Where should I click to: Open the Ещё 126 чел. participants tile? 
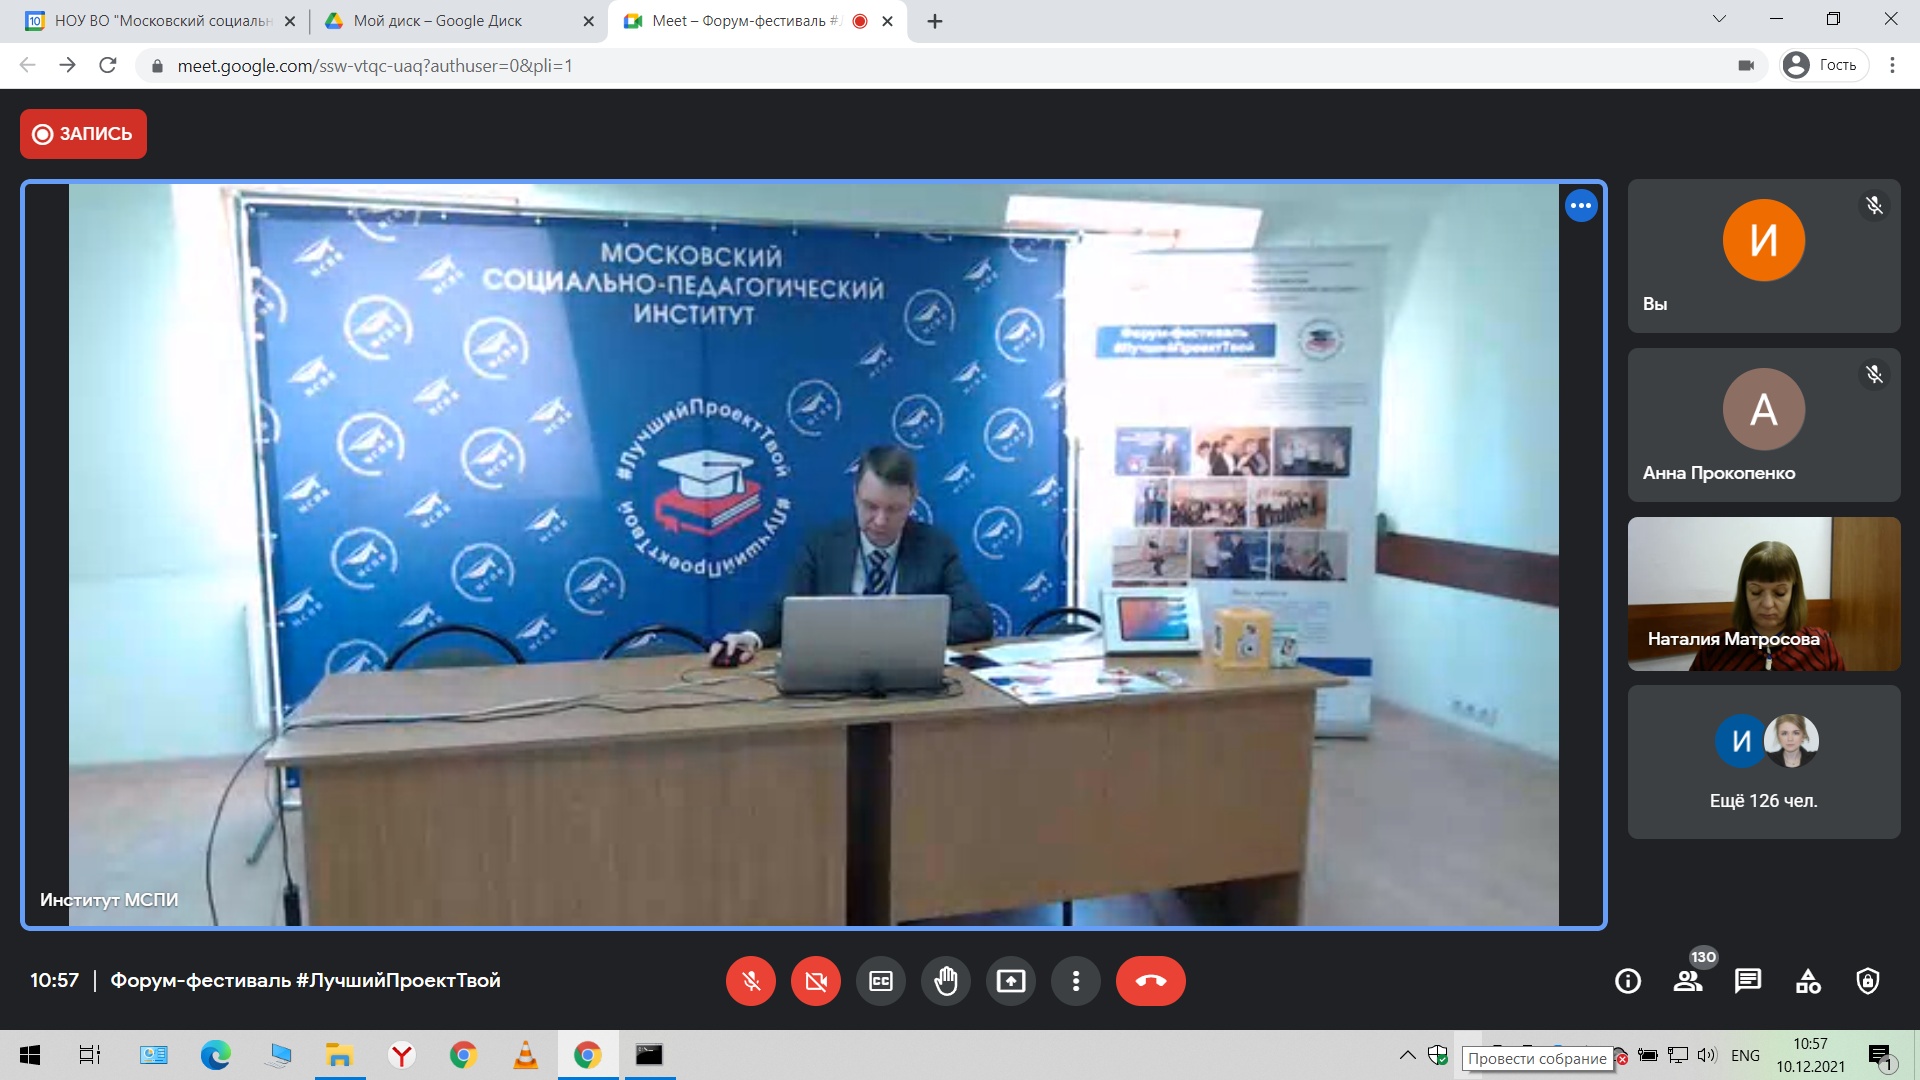click(x=1764, y=762)
